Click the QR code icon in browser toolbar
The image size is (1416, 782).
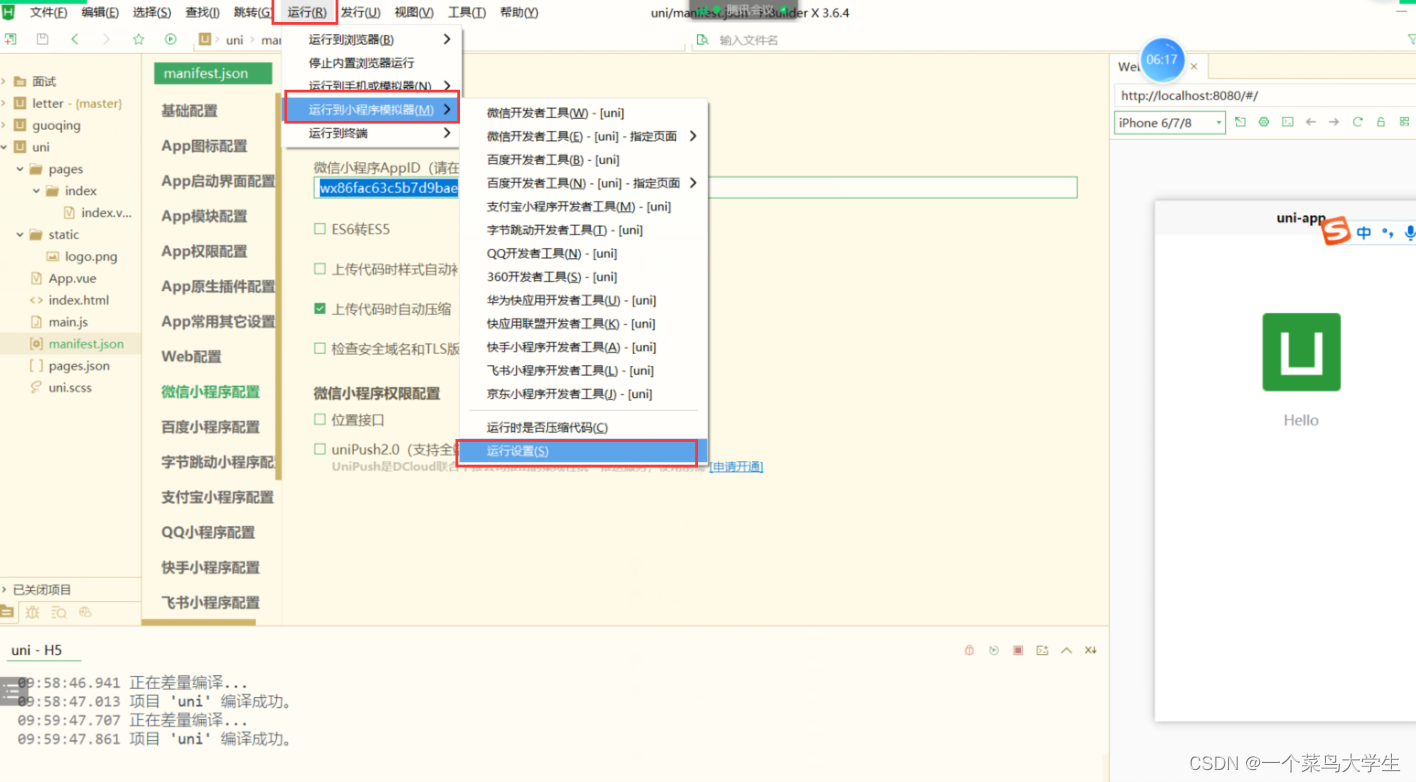coord(1405,122)
